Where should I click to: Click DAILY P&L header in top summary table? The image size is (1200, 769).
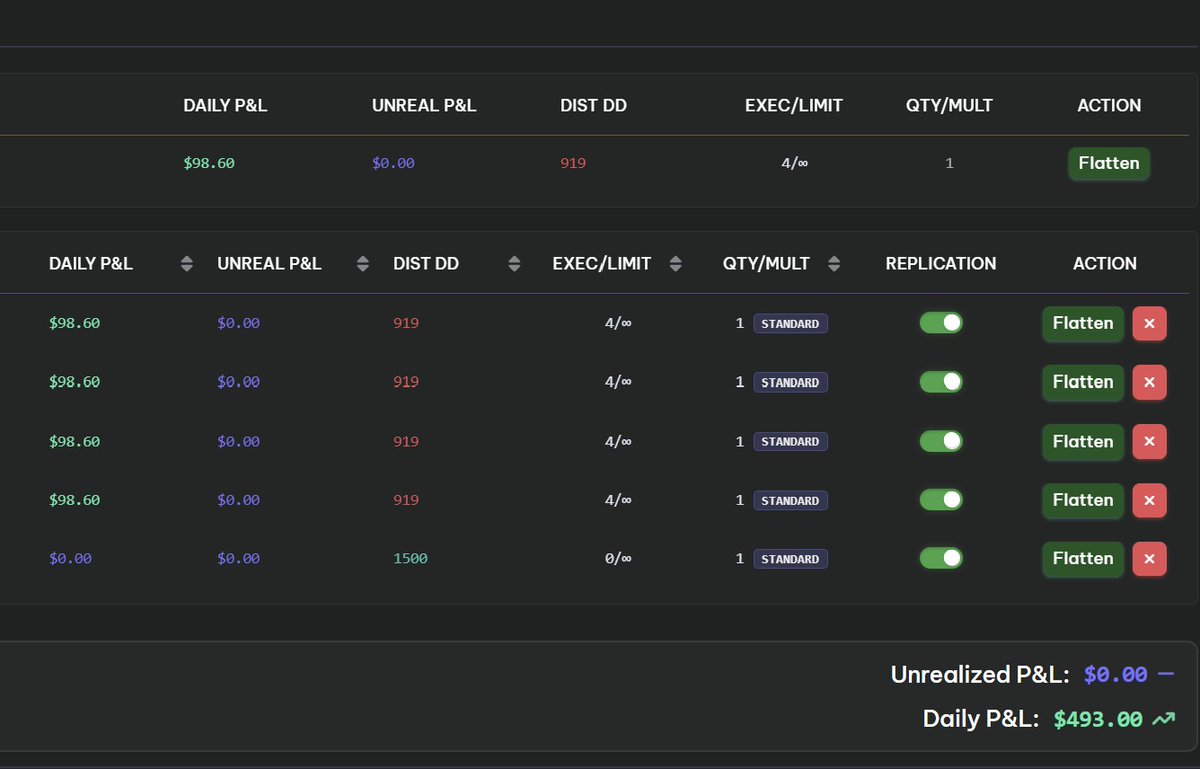(x=225, y=105)
